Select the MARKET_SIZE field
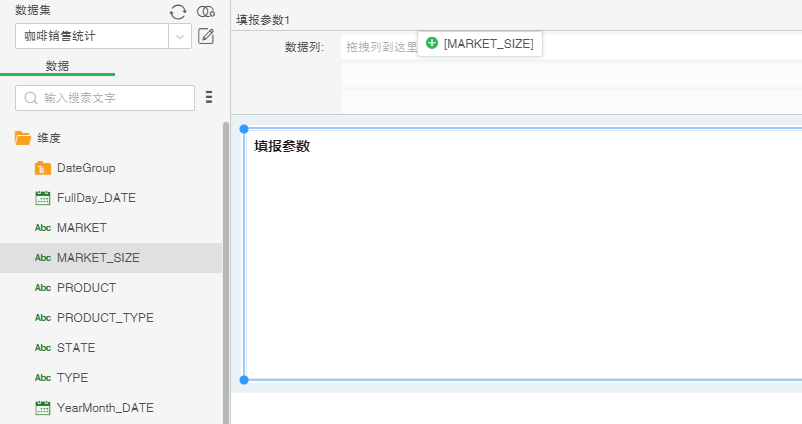Viewport: 802px width, 424px height. tap(98, 258)
